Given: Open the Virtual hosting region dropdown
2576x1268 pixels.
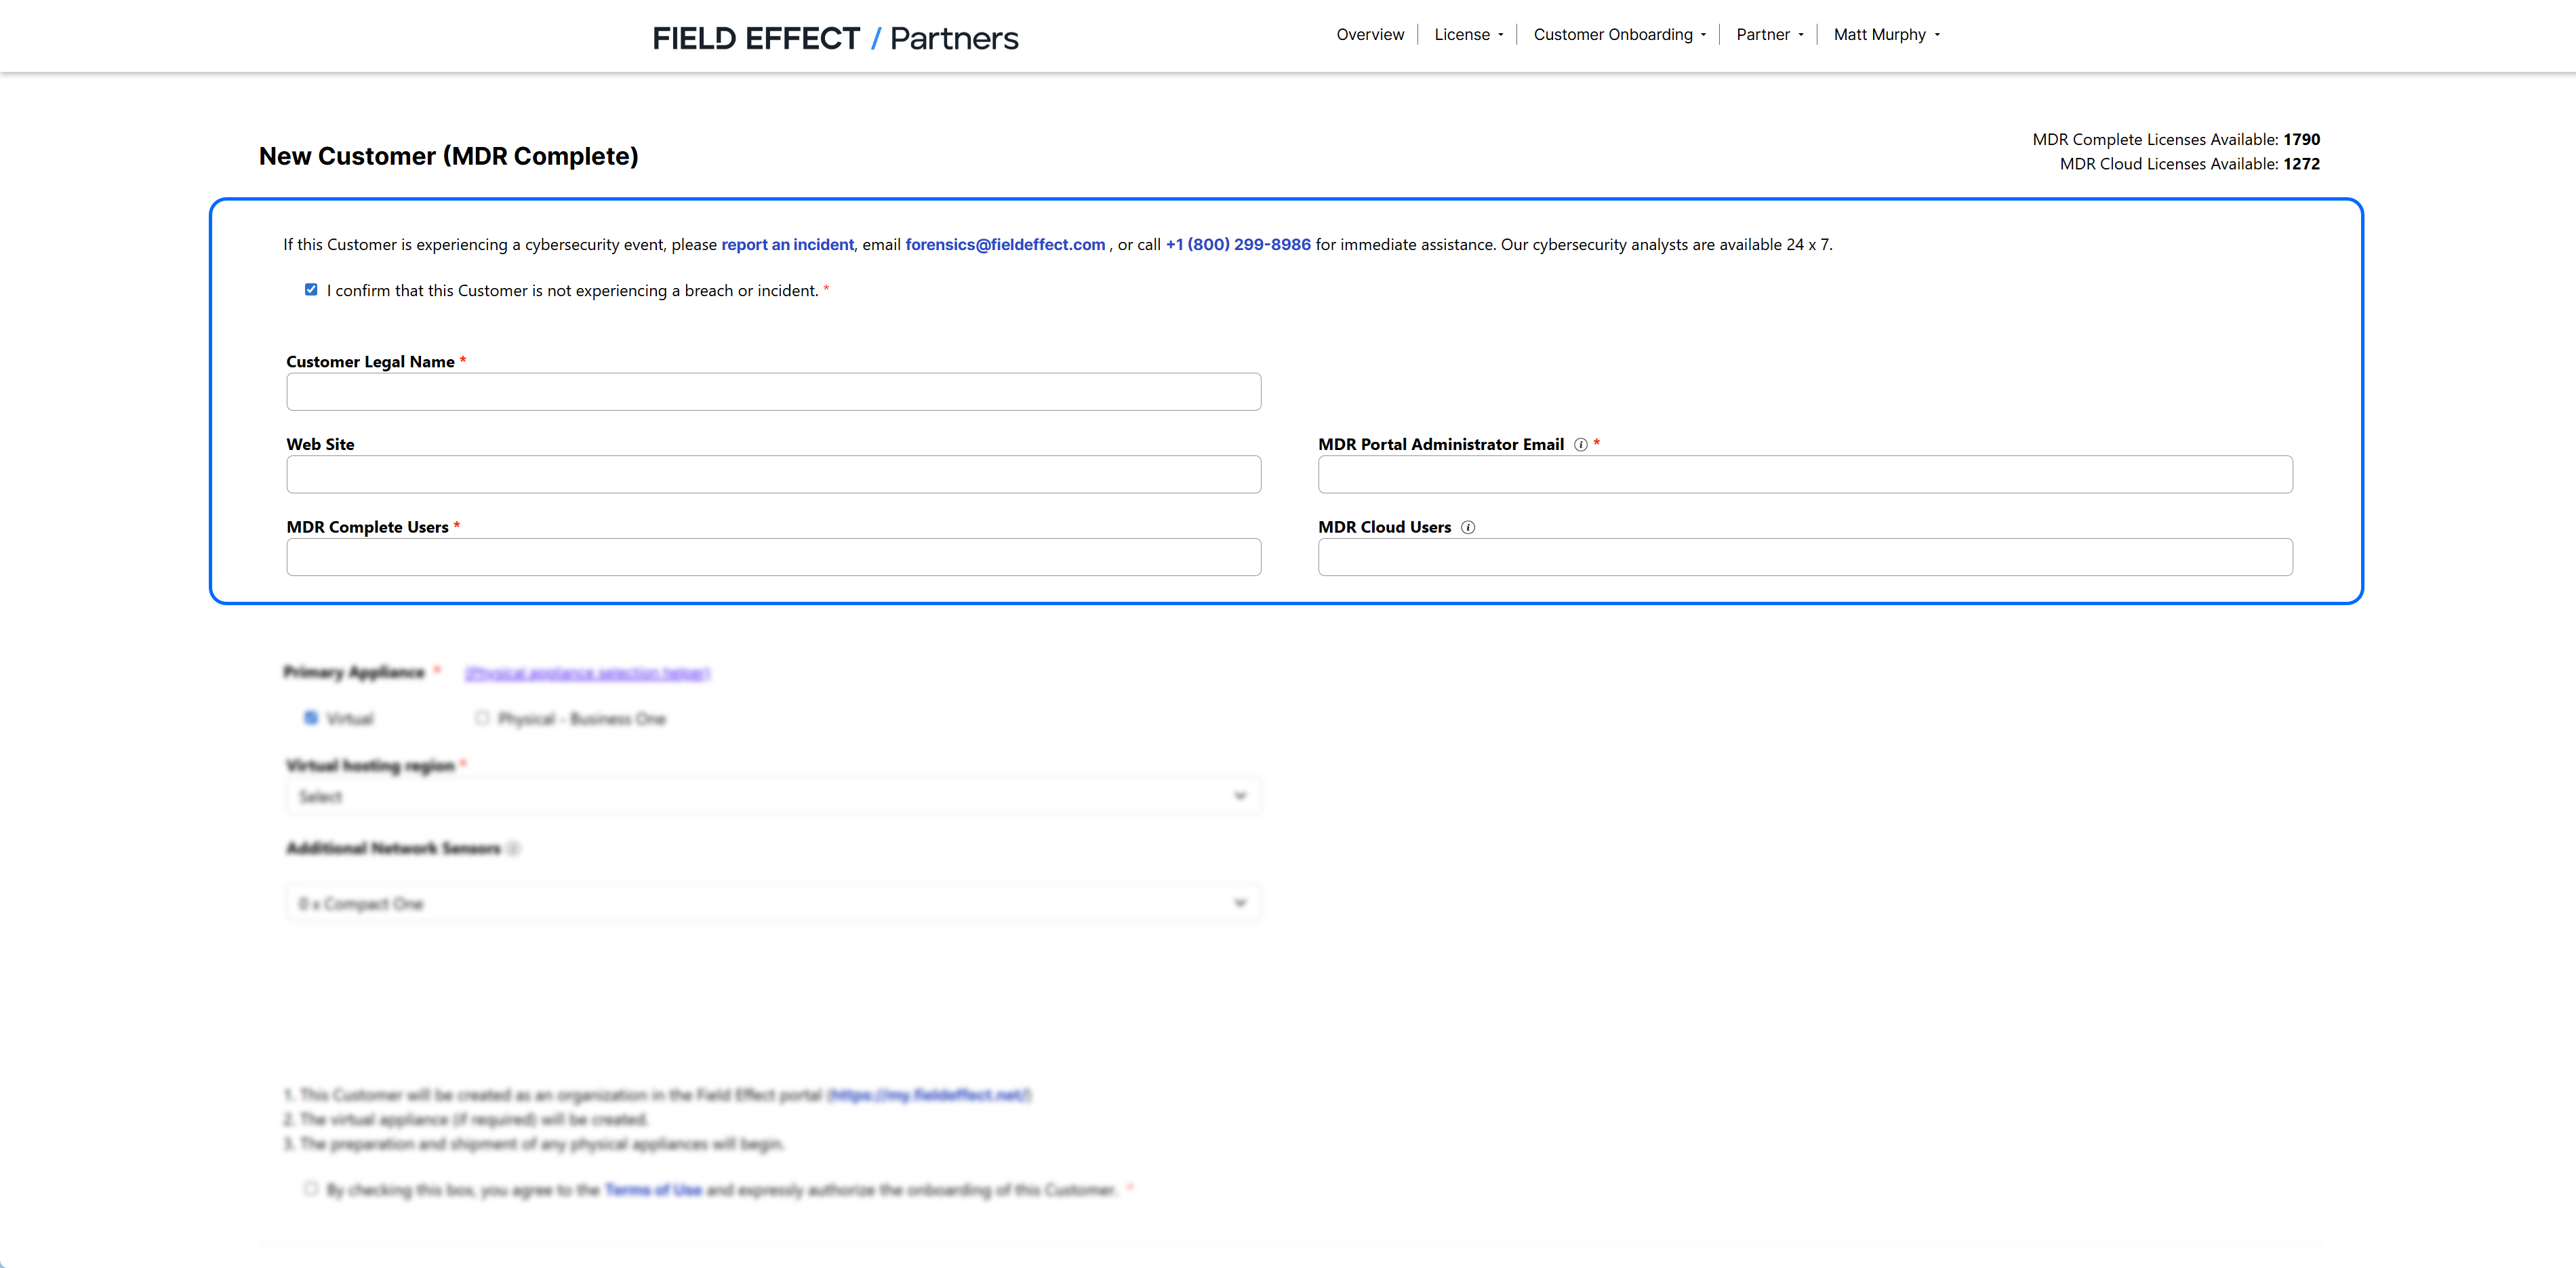Looking at the screenshot, I should [x=772, y=797].
